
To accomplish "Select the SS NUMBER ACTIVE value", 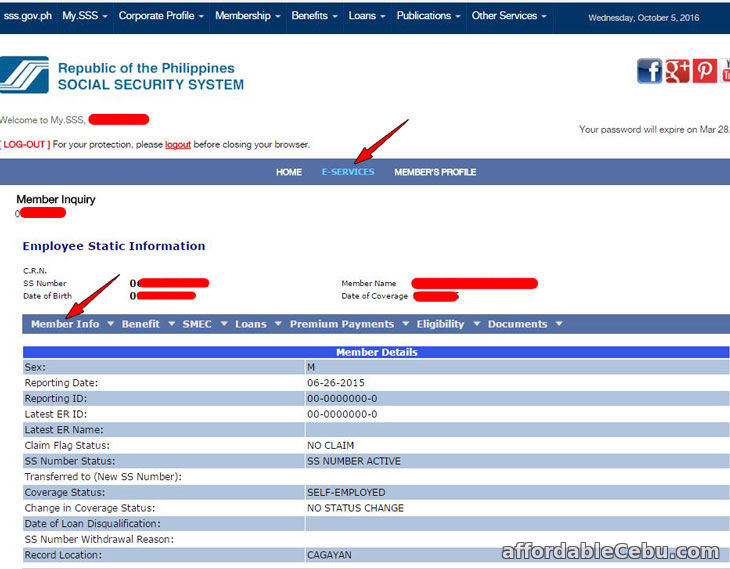I will point(354,461).
